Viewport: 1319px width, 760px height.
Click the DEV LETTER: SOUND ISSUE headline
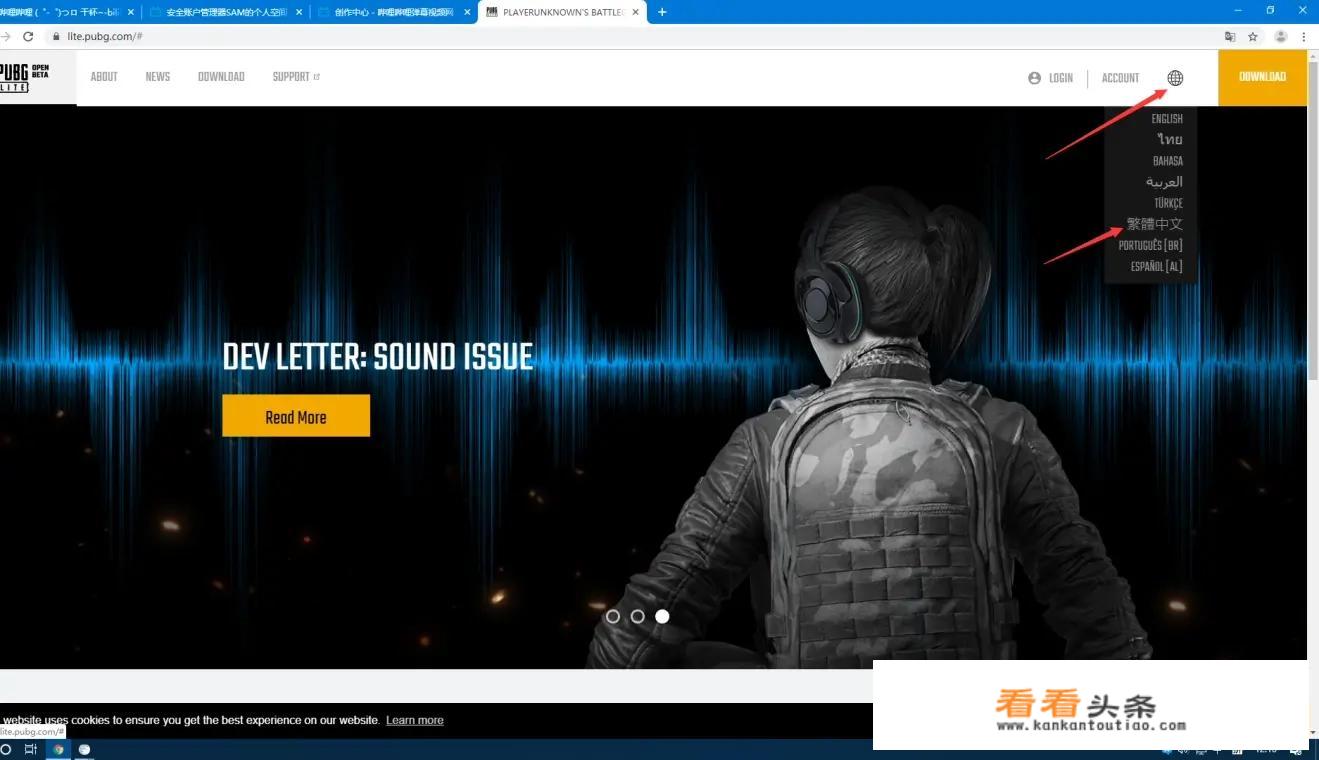click(x=378, y=357)
